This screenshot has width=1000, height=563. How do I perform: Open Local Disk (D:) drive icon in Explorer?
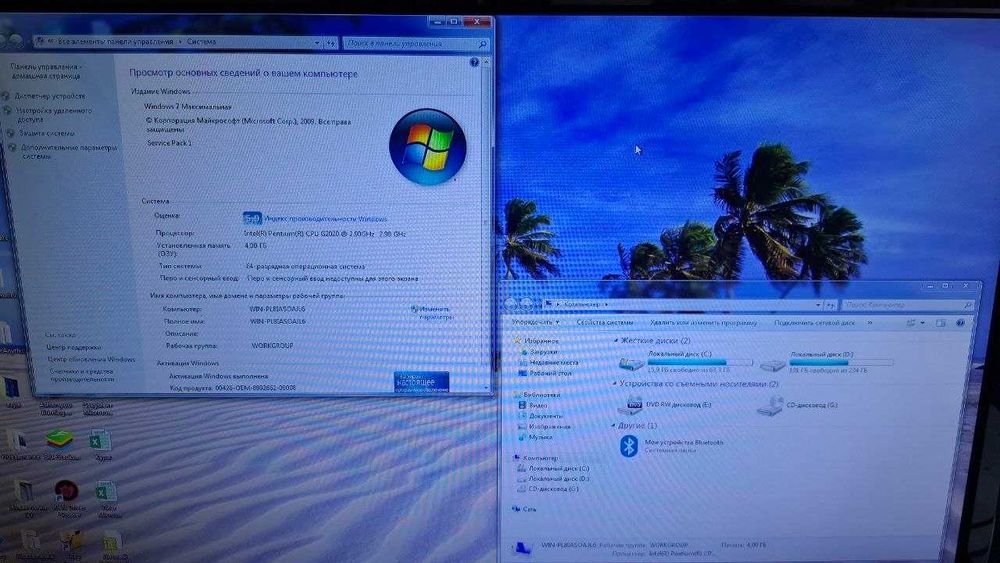tap(772, 365)
